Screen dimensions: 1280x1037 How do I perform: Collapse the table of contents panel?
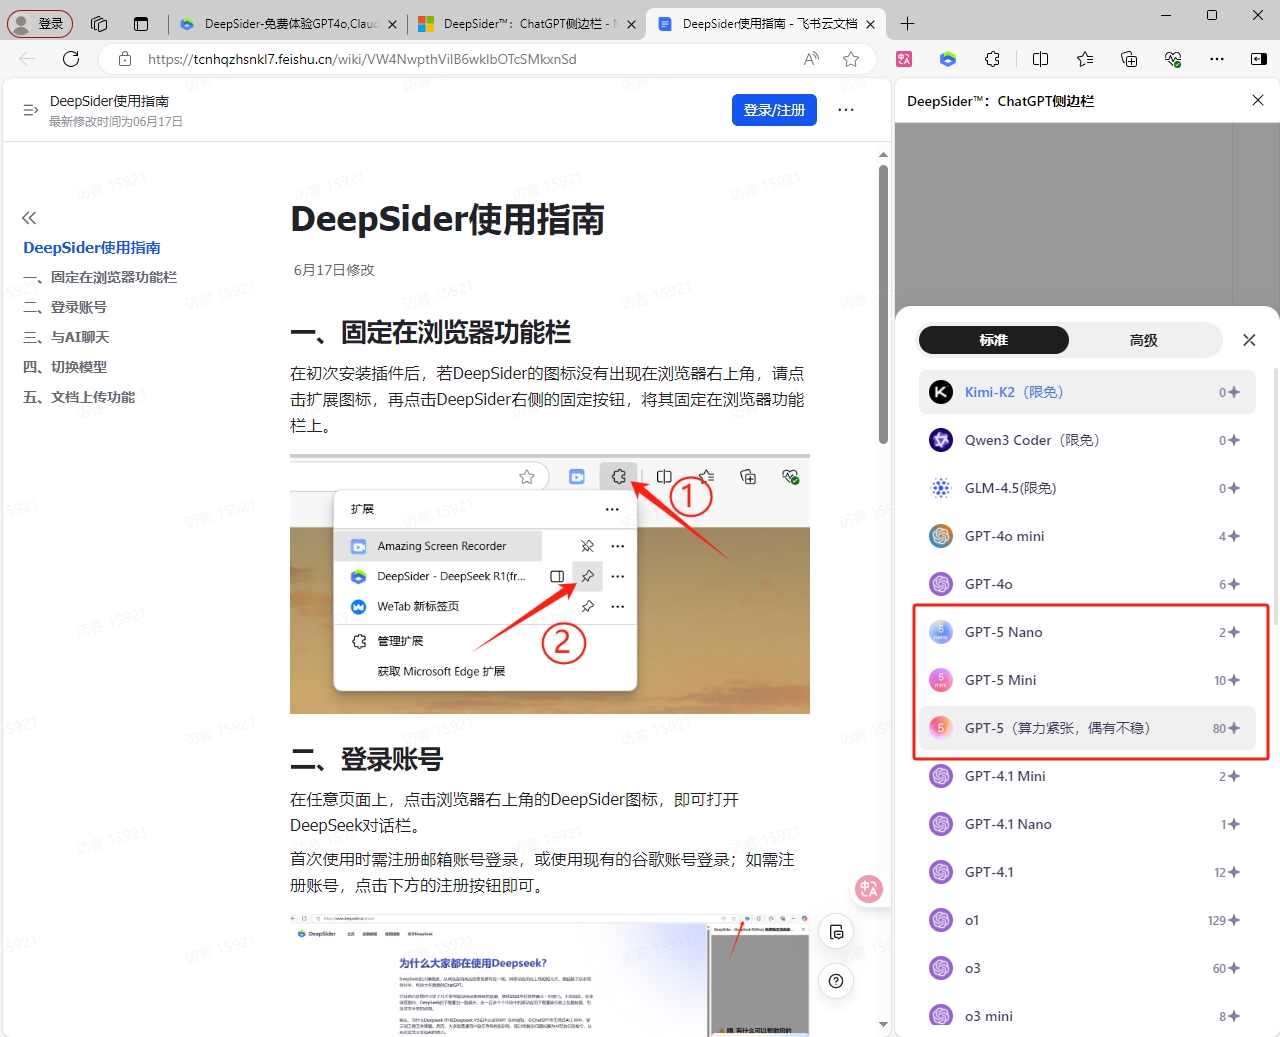(x=29, y=218)
